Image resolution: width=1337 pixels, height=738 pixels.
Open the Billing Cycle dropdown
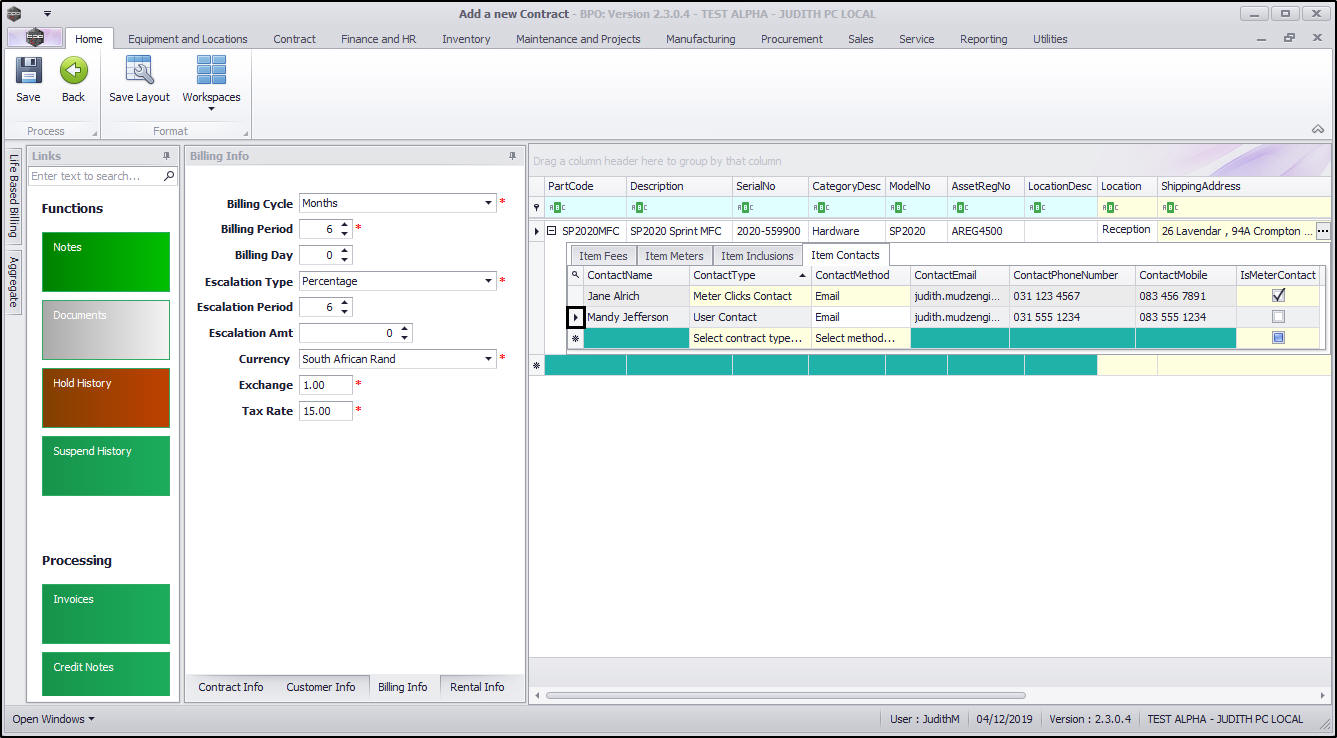(489, 203)
